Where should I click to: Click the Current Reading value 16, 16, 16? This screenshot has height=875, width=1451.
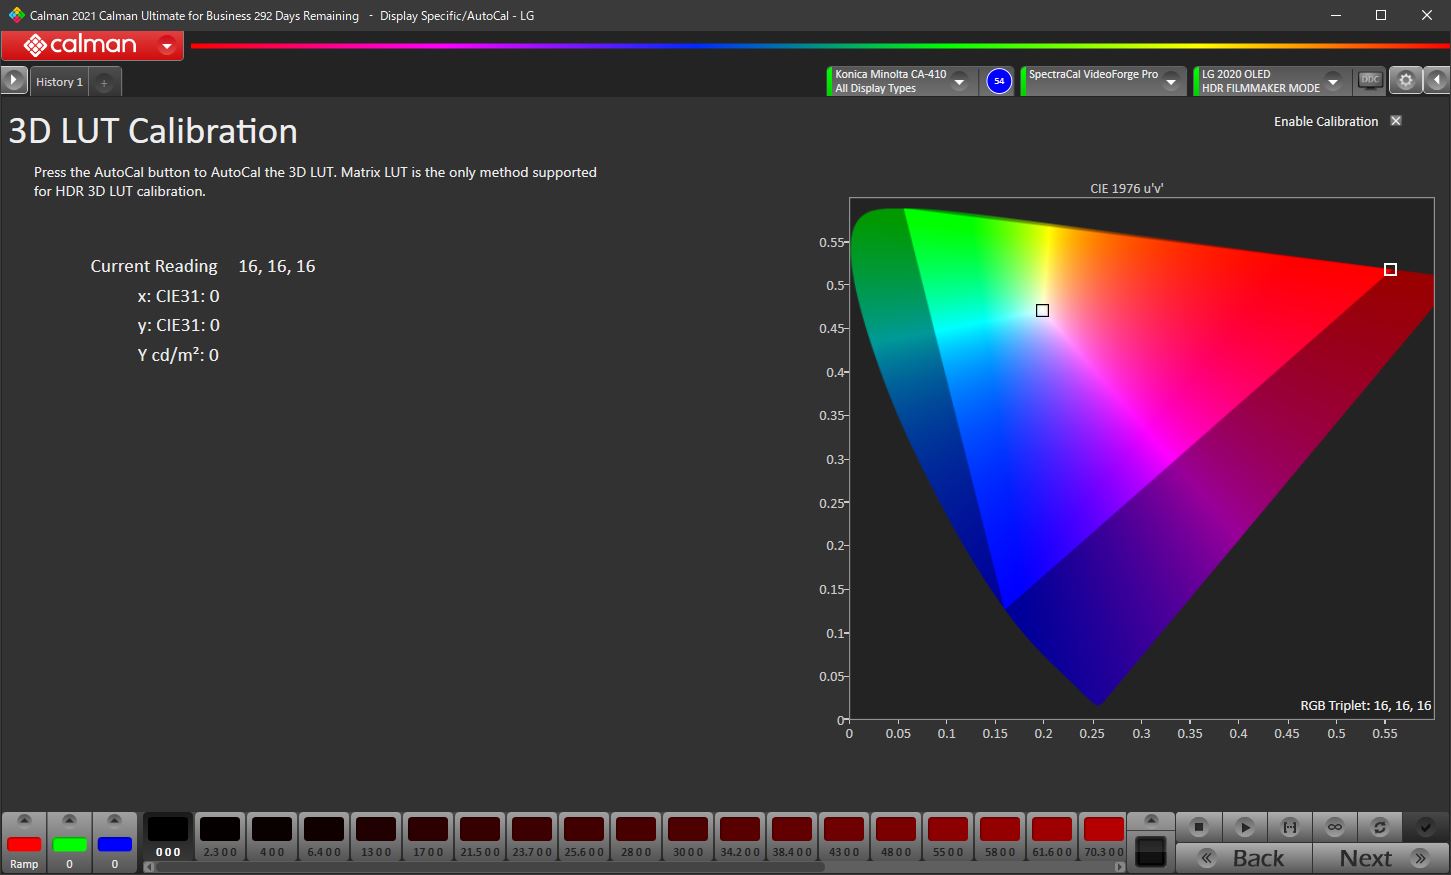[x=277, y=266]
